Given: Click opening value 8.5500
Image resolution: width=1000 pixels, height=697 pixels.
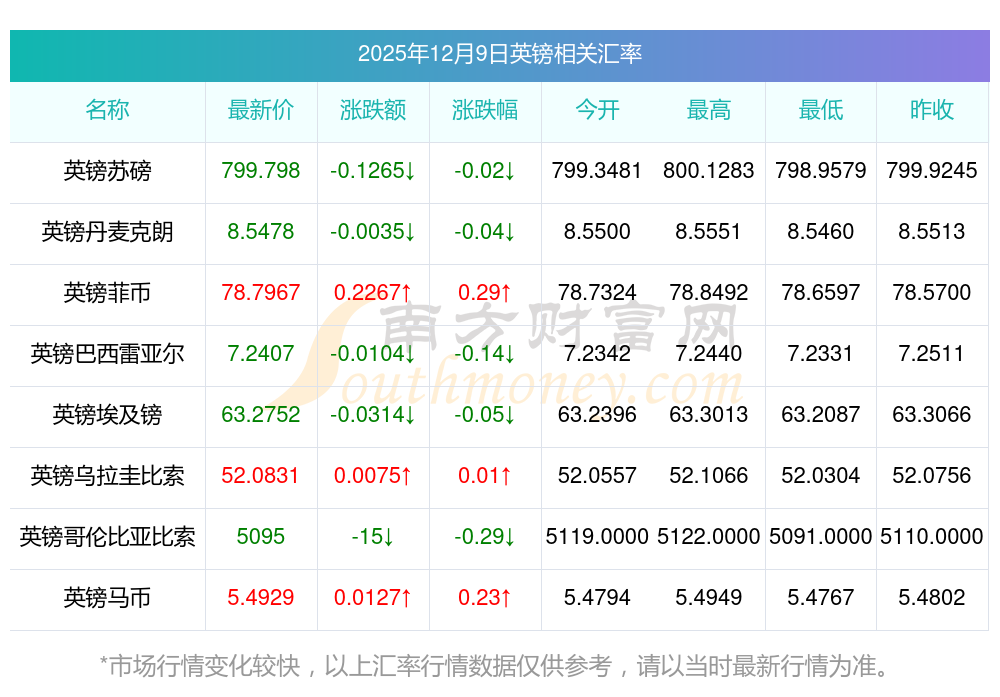Looking at the screenshot, I should click(597, 231).
